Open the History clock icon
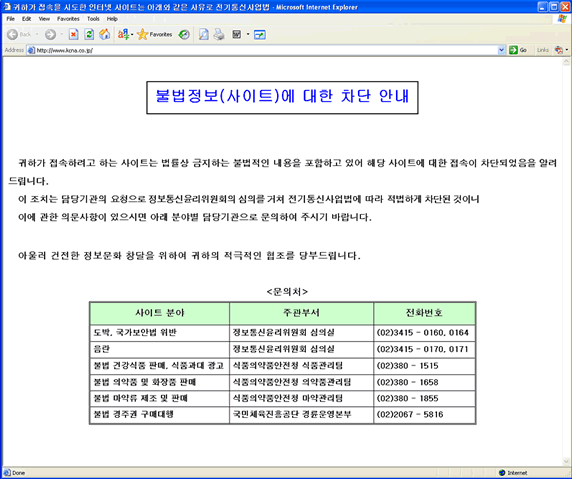 click(184, 34)
